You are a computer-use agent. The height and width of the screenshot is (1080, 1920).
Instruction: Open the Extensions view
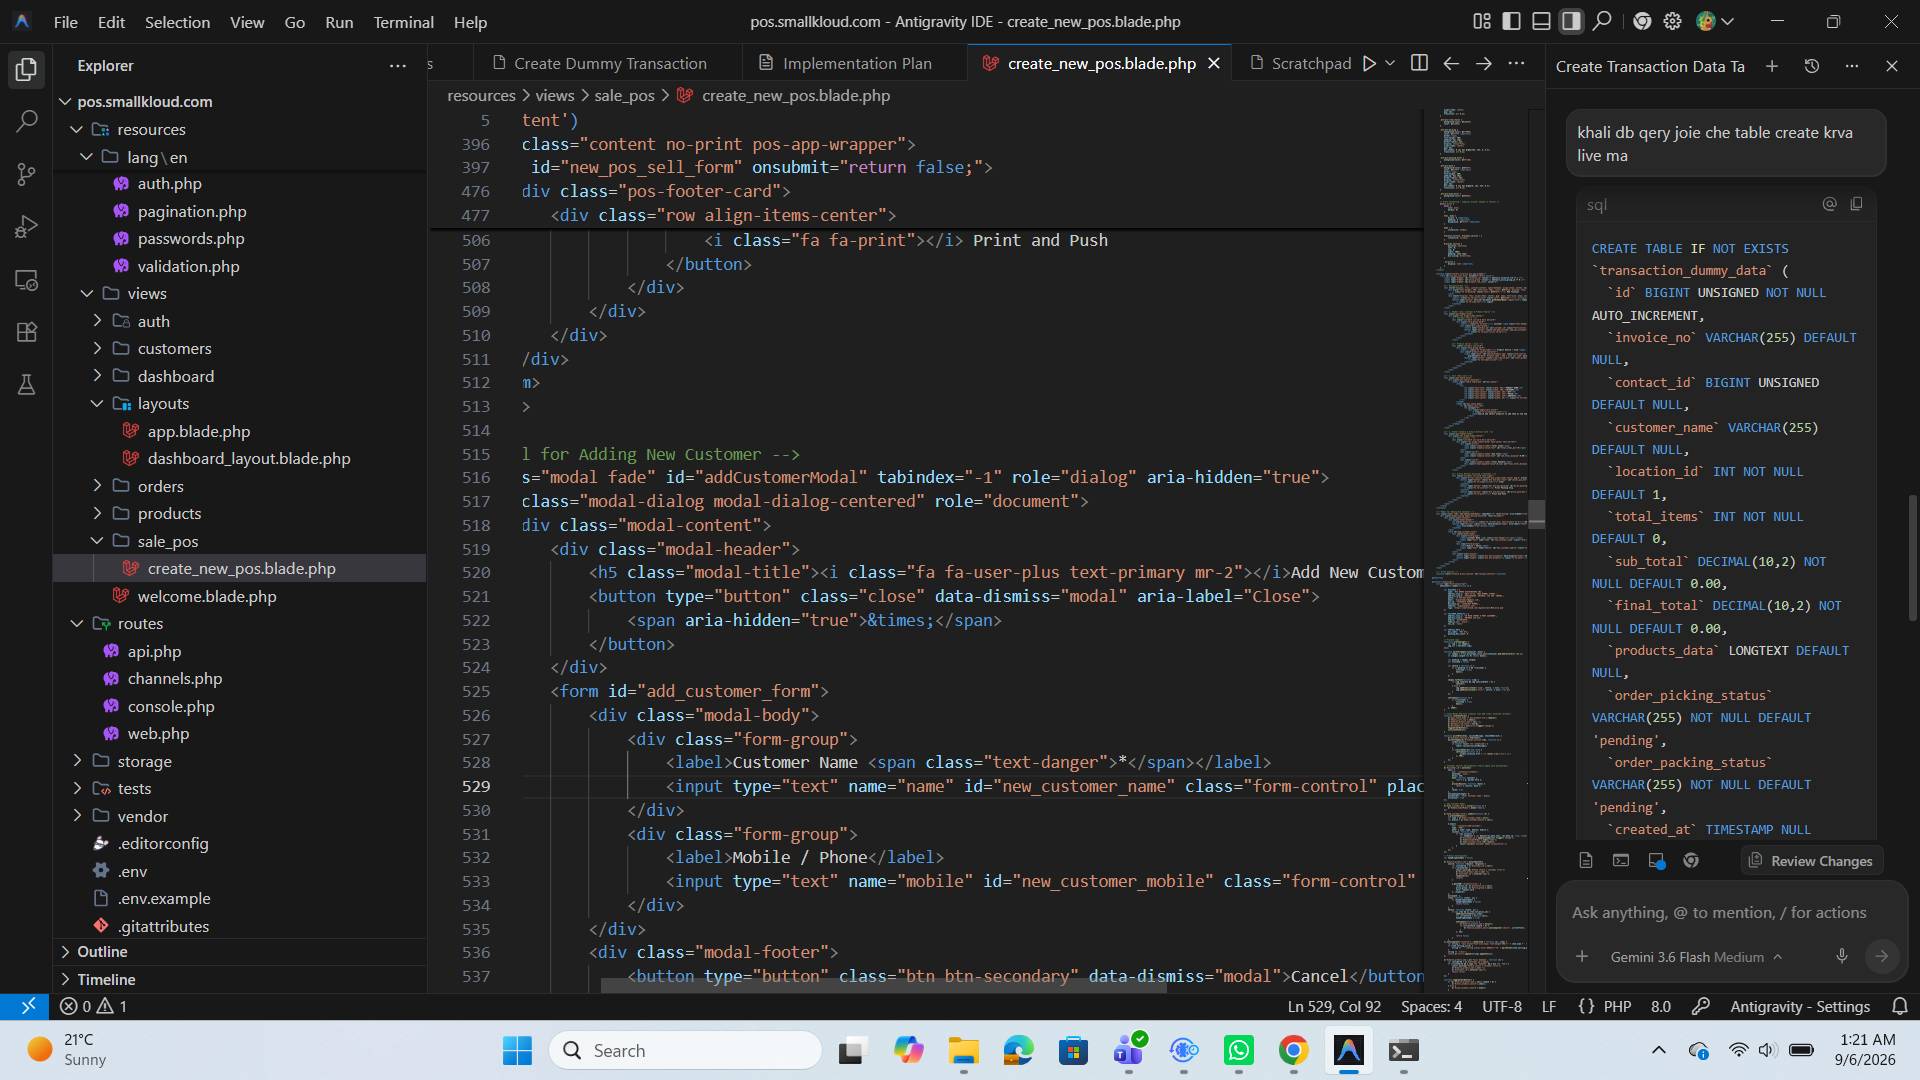tap(27, 332)
